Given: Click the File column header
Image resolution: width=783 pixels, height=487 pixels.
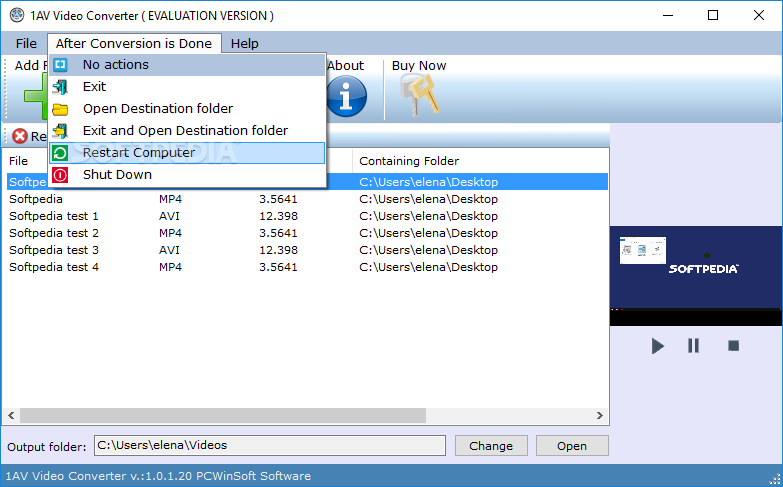Looking at the screenshot, I should [x=18, y=161].
